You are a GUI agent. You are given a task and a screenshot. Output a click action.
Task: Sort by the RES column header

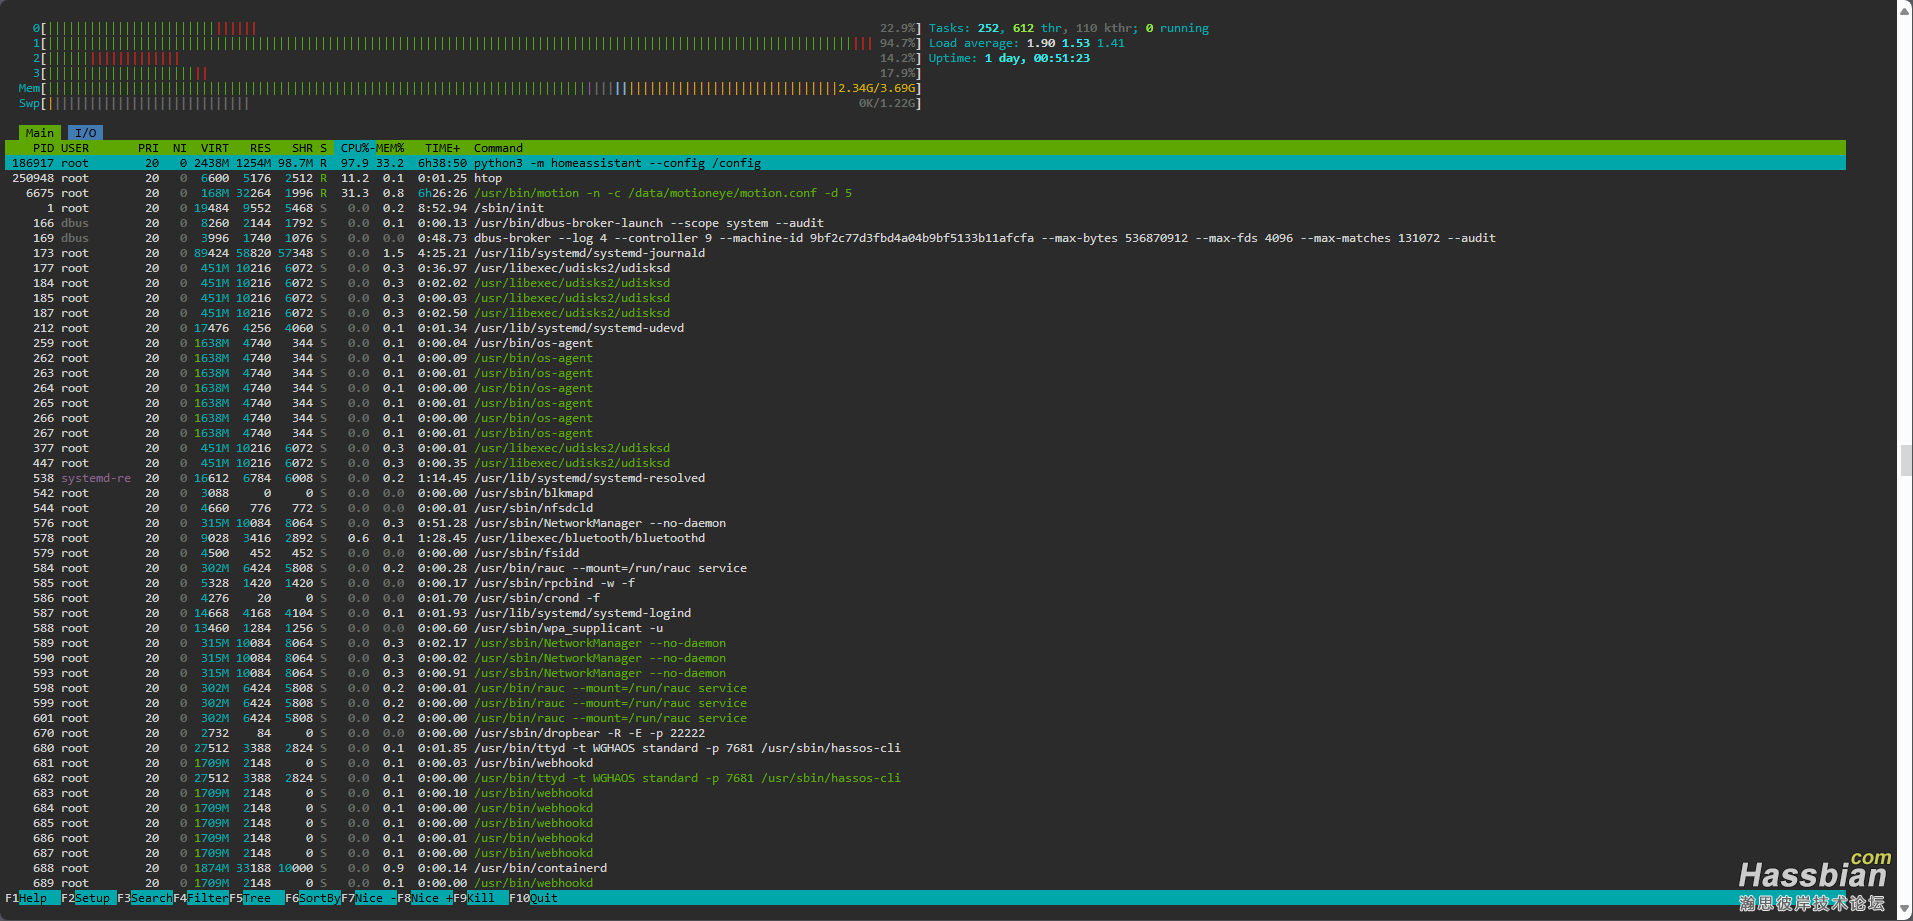(x=260, y=148)
